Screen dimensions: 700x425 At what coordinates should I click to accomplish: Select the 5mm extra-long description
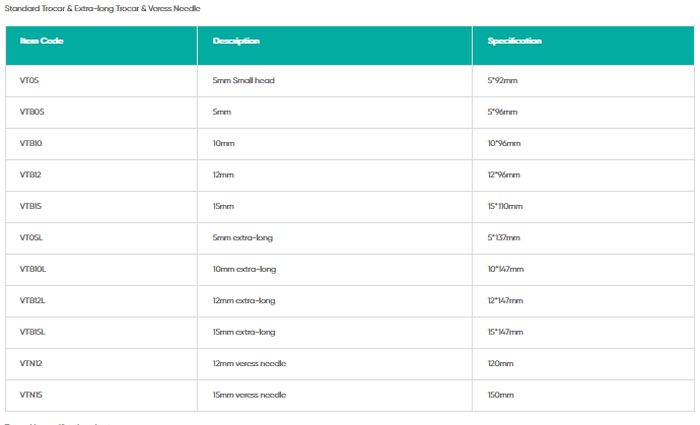tap(243, 238)
